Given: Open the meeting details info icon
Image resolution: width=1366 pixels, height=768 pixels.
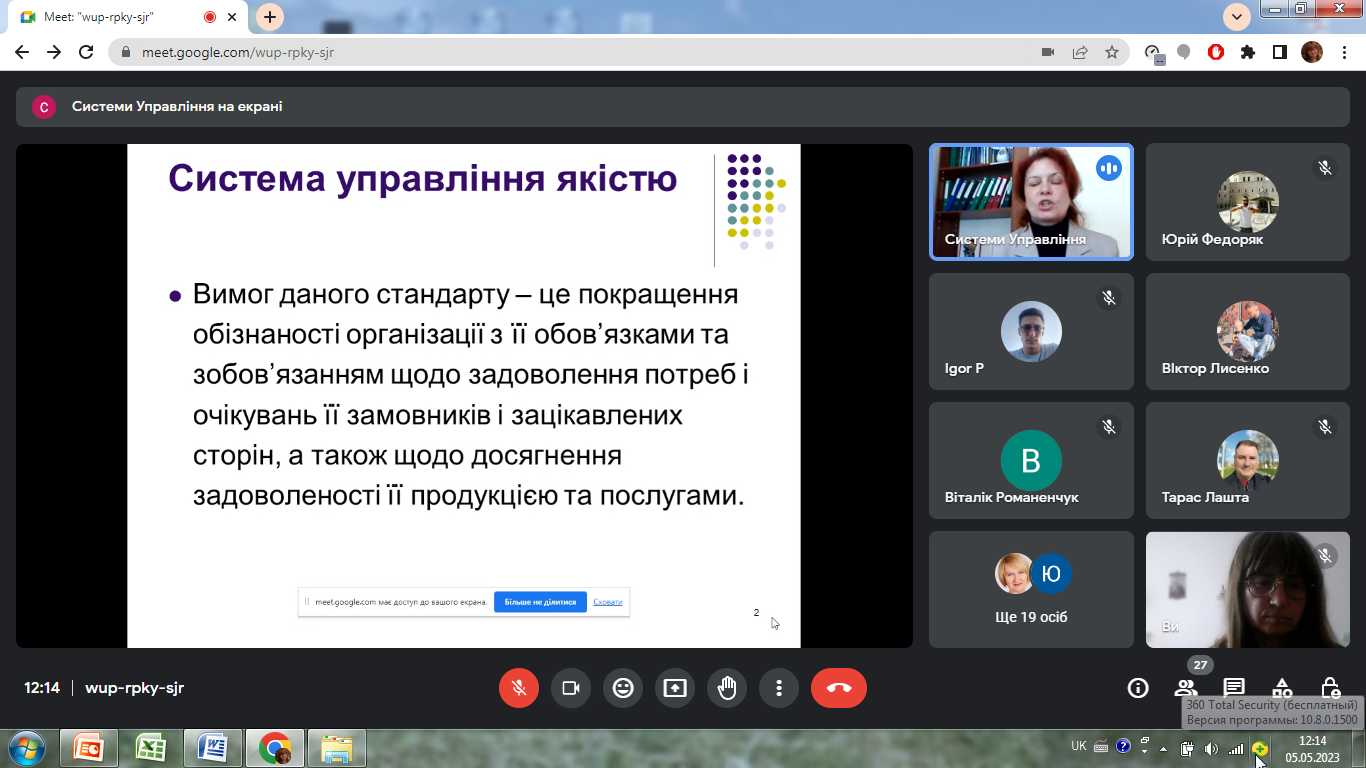Looking at the screenshot, I should tap(1137, 688).
